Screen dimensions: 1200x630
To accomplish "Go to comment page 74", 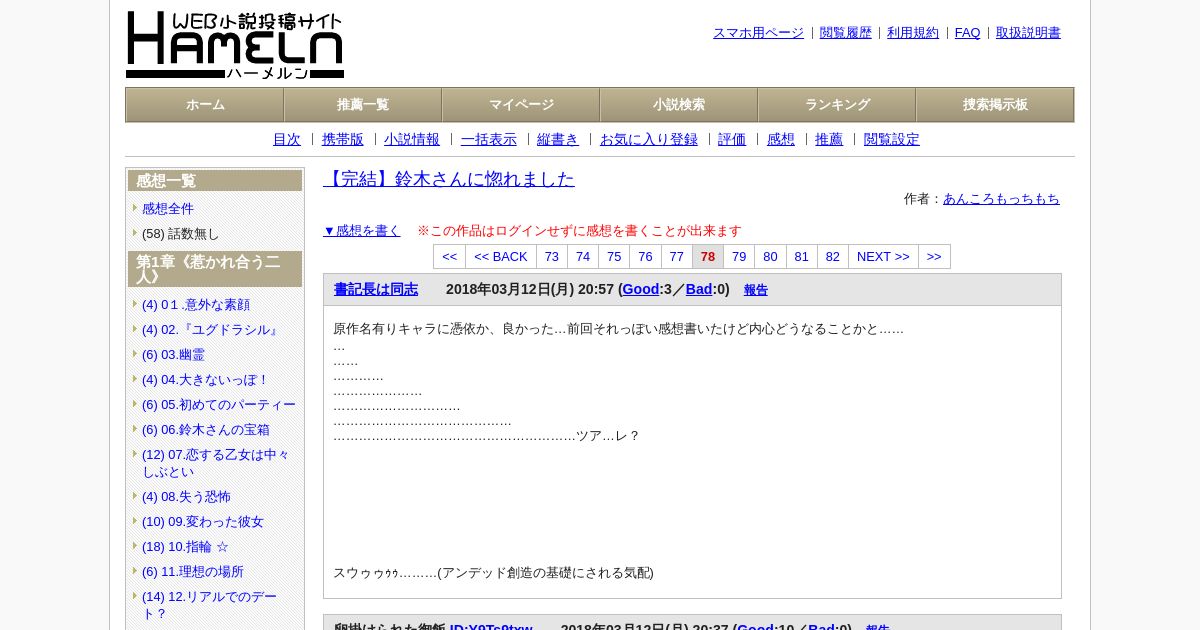I will coord(583,257).
